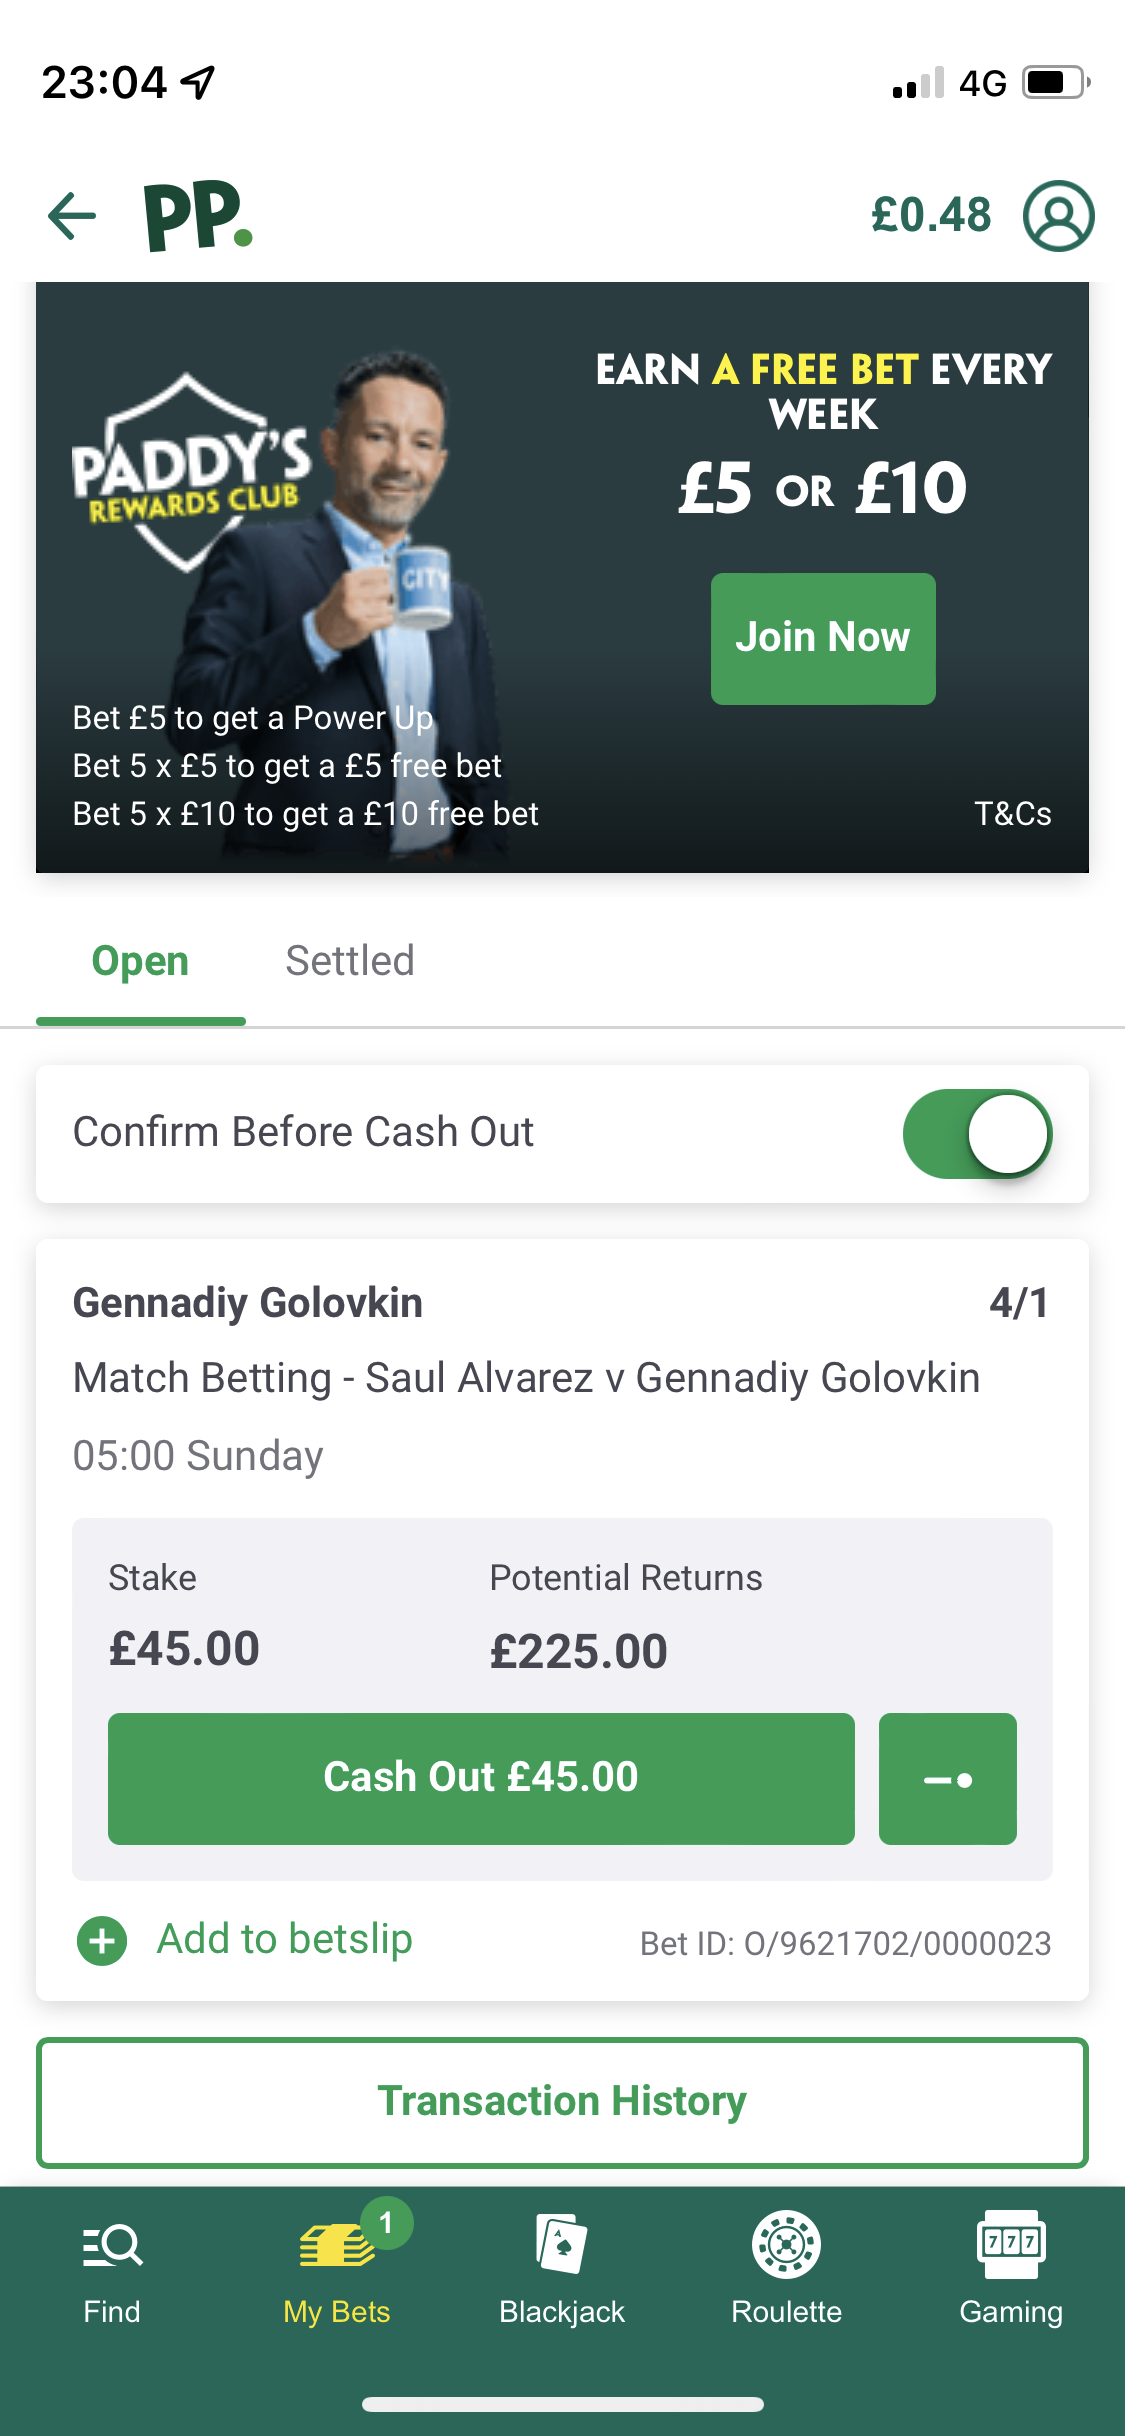Tap the Paddy's Rewards Club banner image
Image resolution: width=1125 pixels, height=2436 pixels.
click(x=562, y=577)
